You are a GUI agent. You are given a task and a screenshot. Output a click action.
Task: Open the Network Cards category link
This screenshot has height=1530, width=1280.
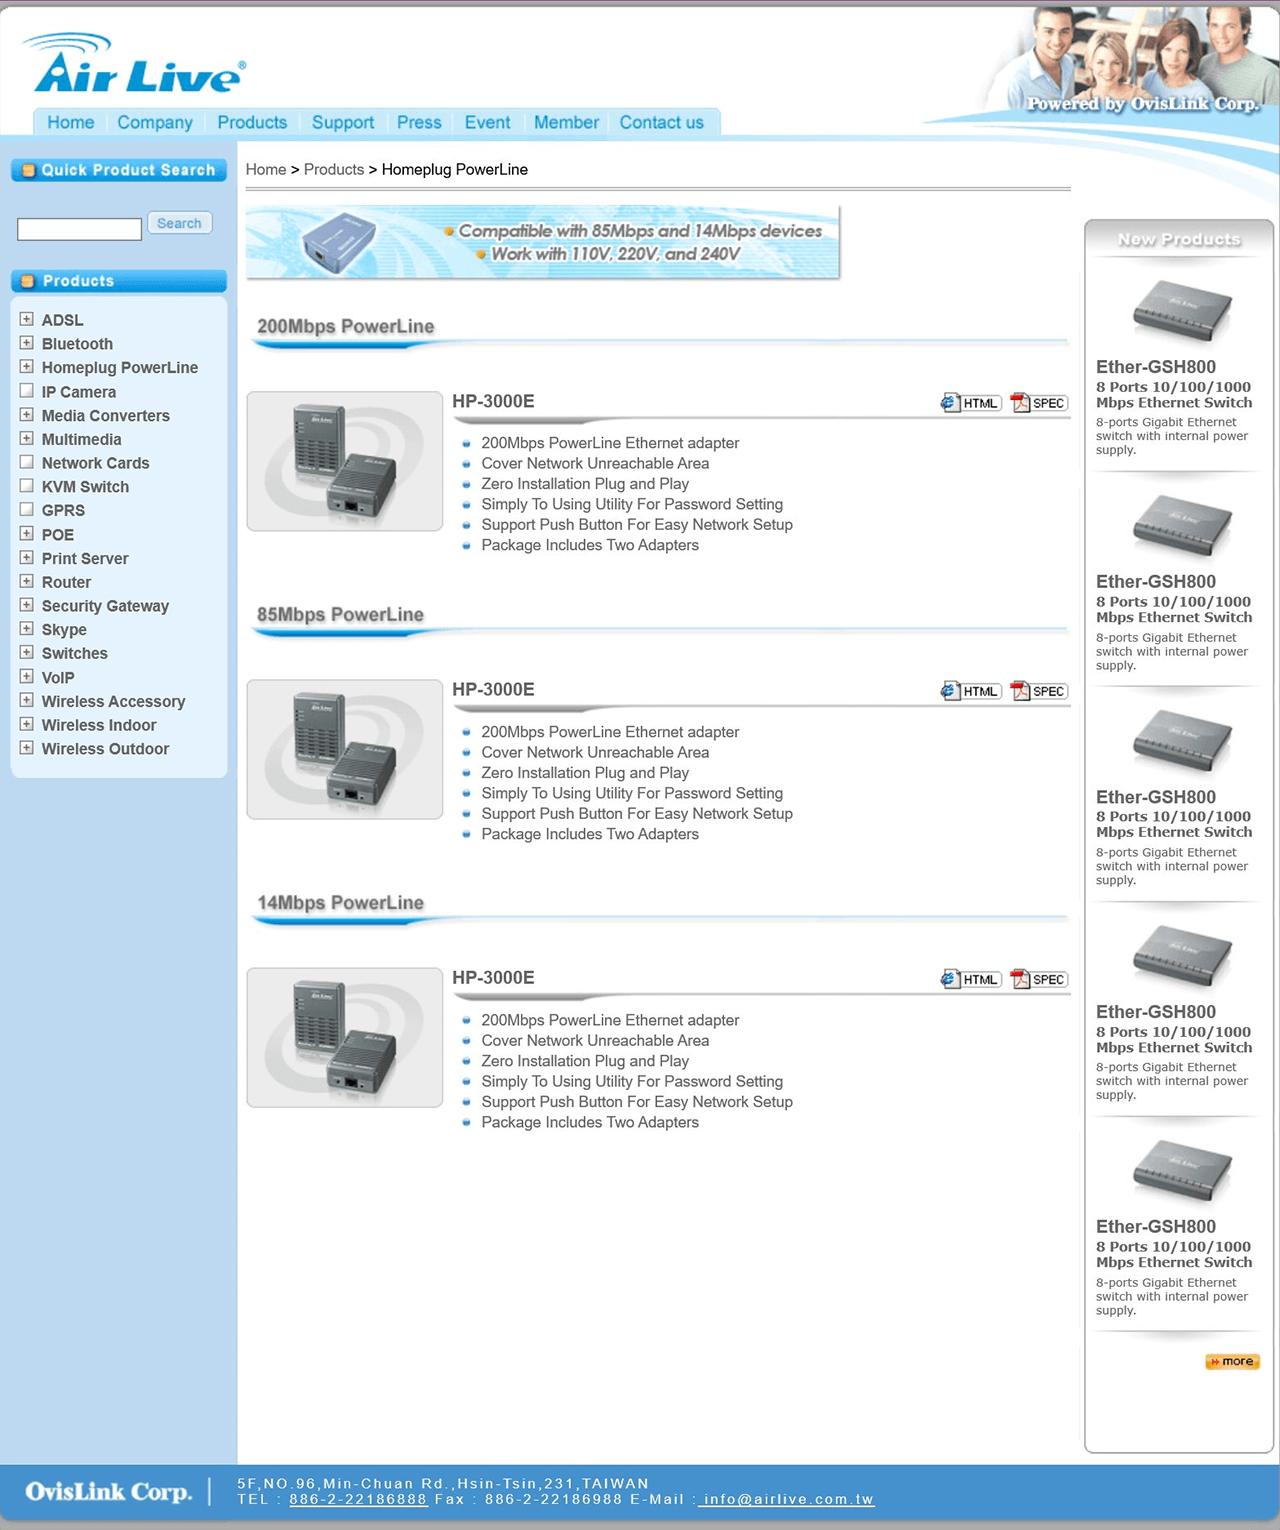click(x=95, y=463)
